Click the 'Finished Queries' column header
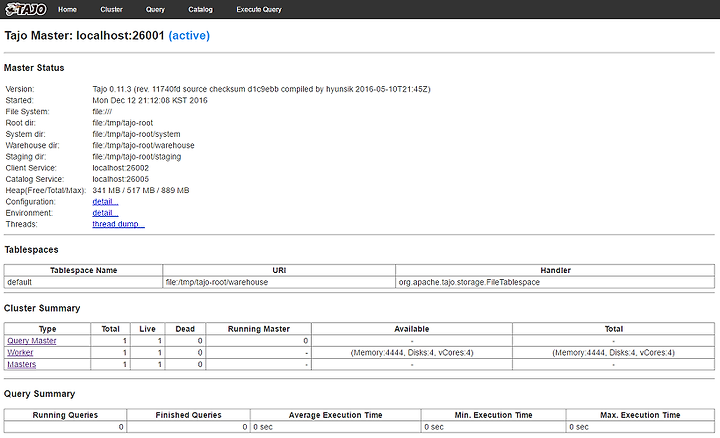The image size is (720, 438). pos(188,415)
